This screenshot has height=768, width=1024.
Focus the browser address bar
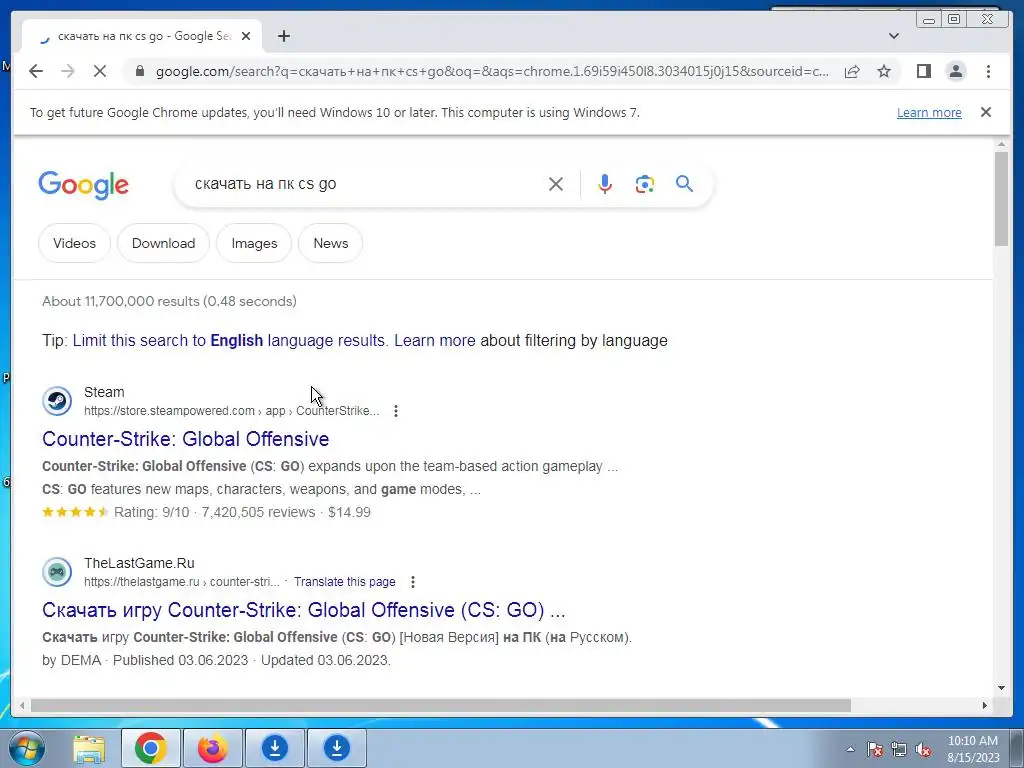click(x=492, y=71)
